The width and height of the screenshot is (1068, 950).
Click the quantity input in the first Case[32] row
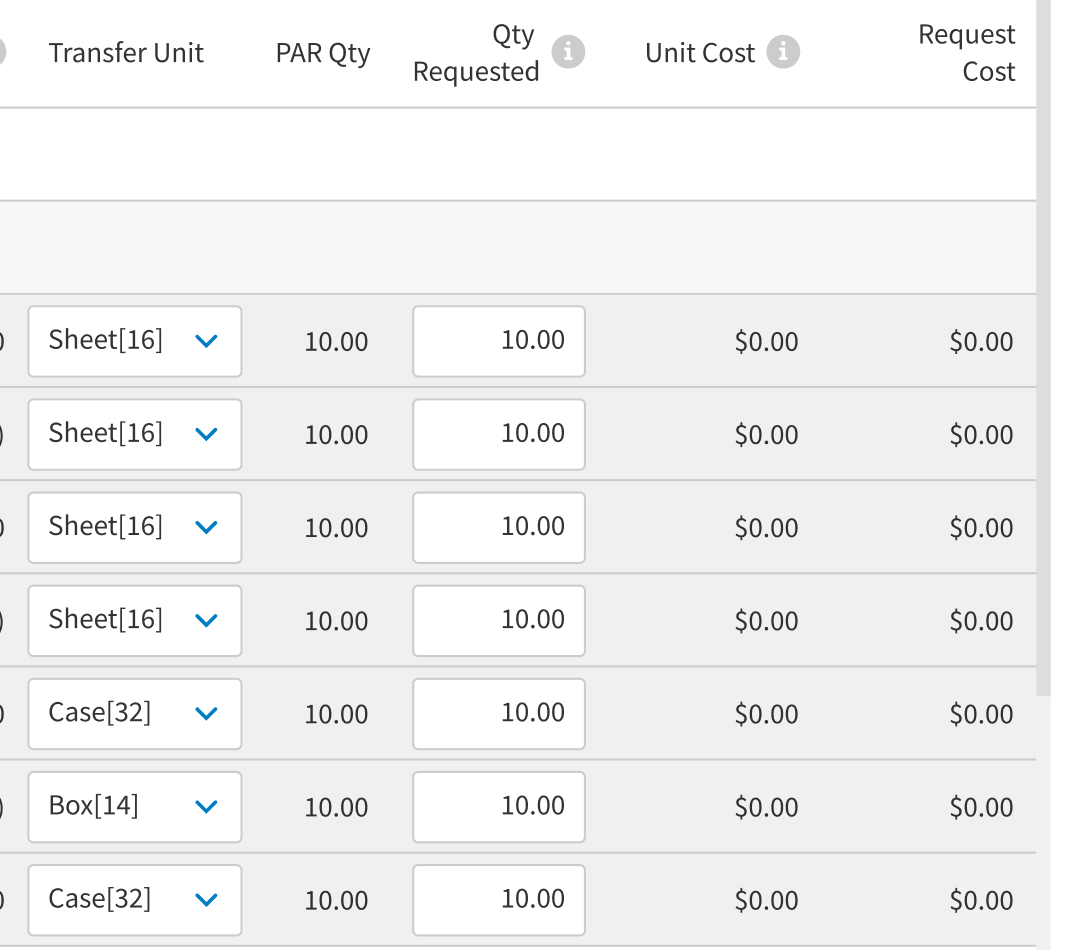(498, 713)
